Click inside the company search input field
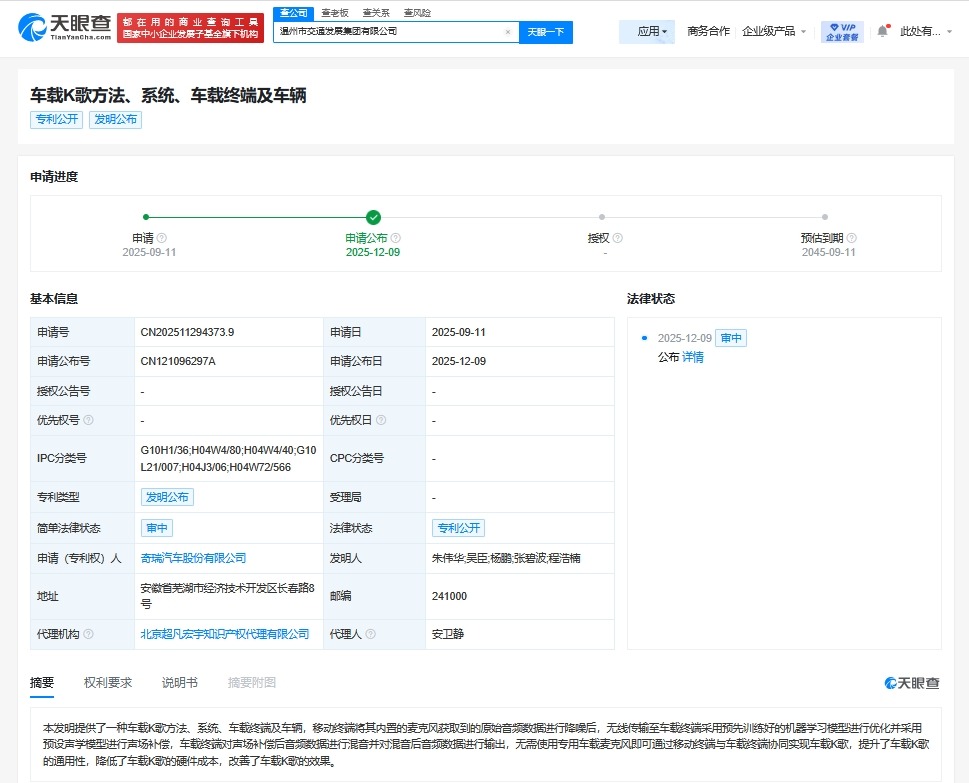Viewport: 969px width, 783px height. pyautogui.click(x=390, y=31)
